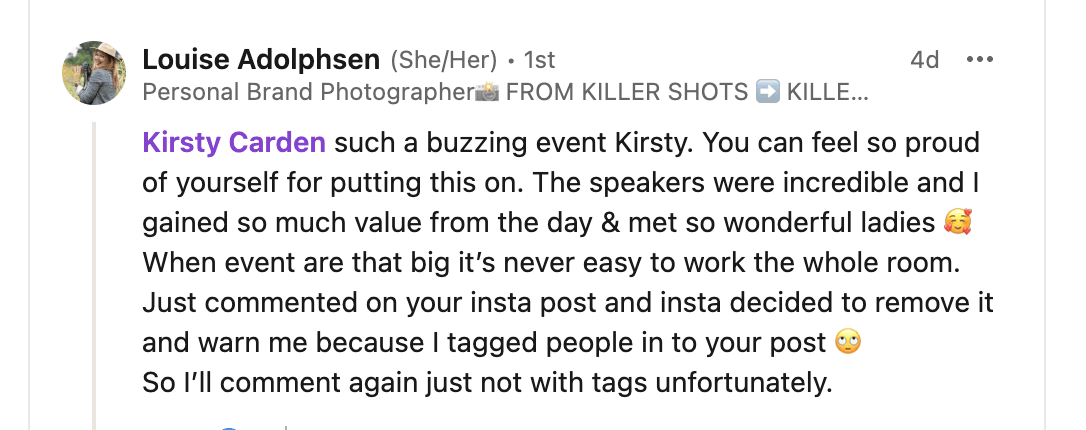The height and width of the screenshot is (430, 1086).
Task: Click the 'FROM KILLER SHOTS' headline text
Action: 627,93
